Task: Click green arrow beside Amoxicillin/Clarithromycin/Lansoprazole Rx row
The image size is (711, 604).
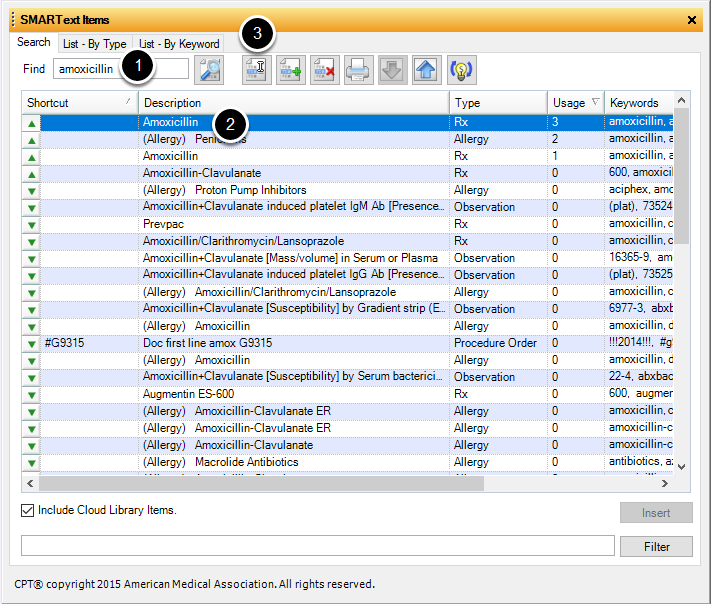Action: pyautogui.click(x=32, y=242)
